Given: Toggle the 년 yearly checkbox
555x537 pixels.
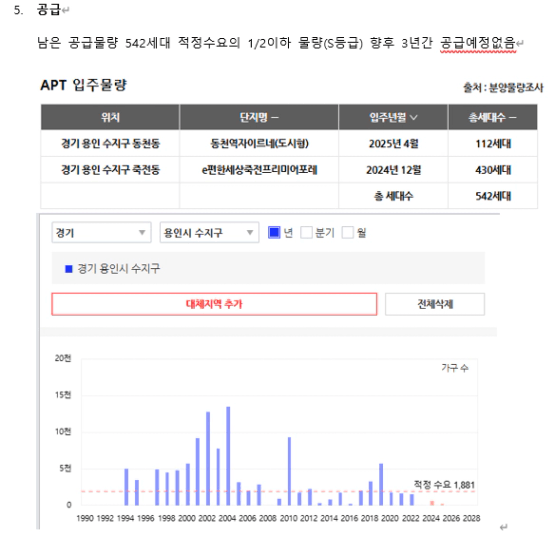Looking at the screenshot, I should [x=274, y=233].
